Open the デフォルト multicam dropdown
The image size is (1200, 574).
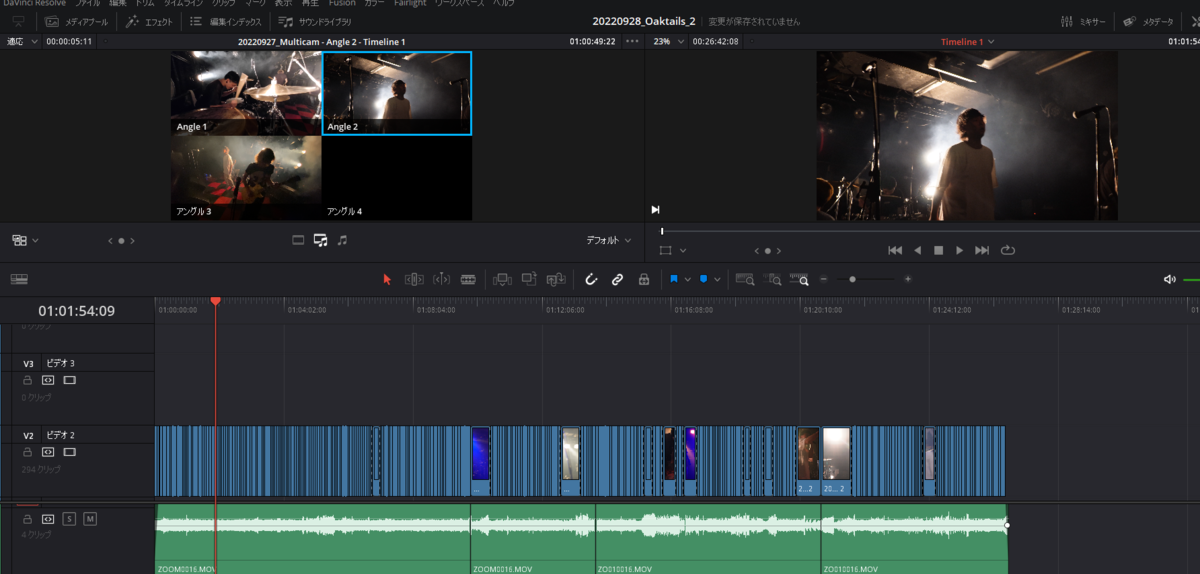point(609,240)
